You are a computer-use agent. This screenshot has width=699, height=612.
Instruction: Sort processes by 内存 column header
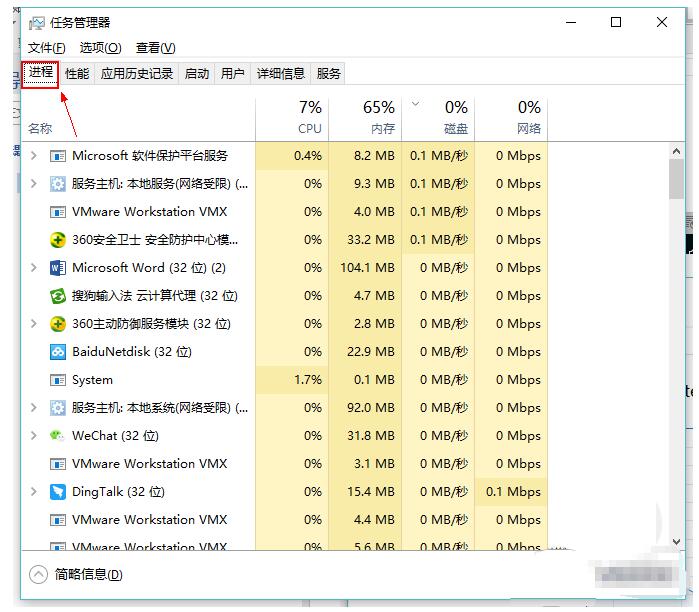click(x=365, y=119)
